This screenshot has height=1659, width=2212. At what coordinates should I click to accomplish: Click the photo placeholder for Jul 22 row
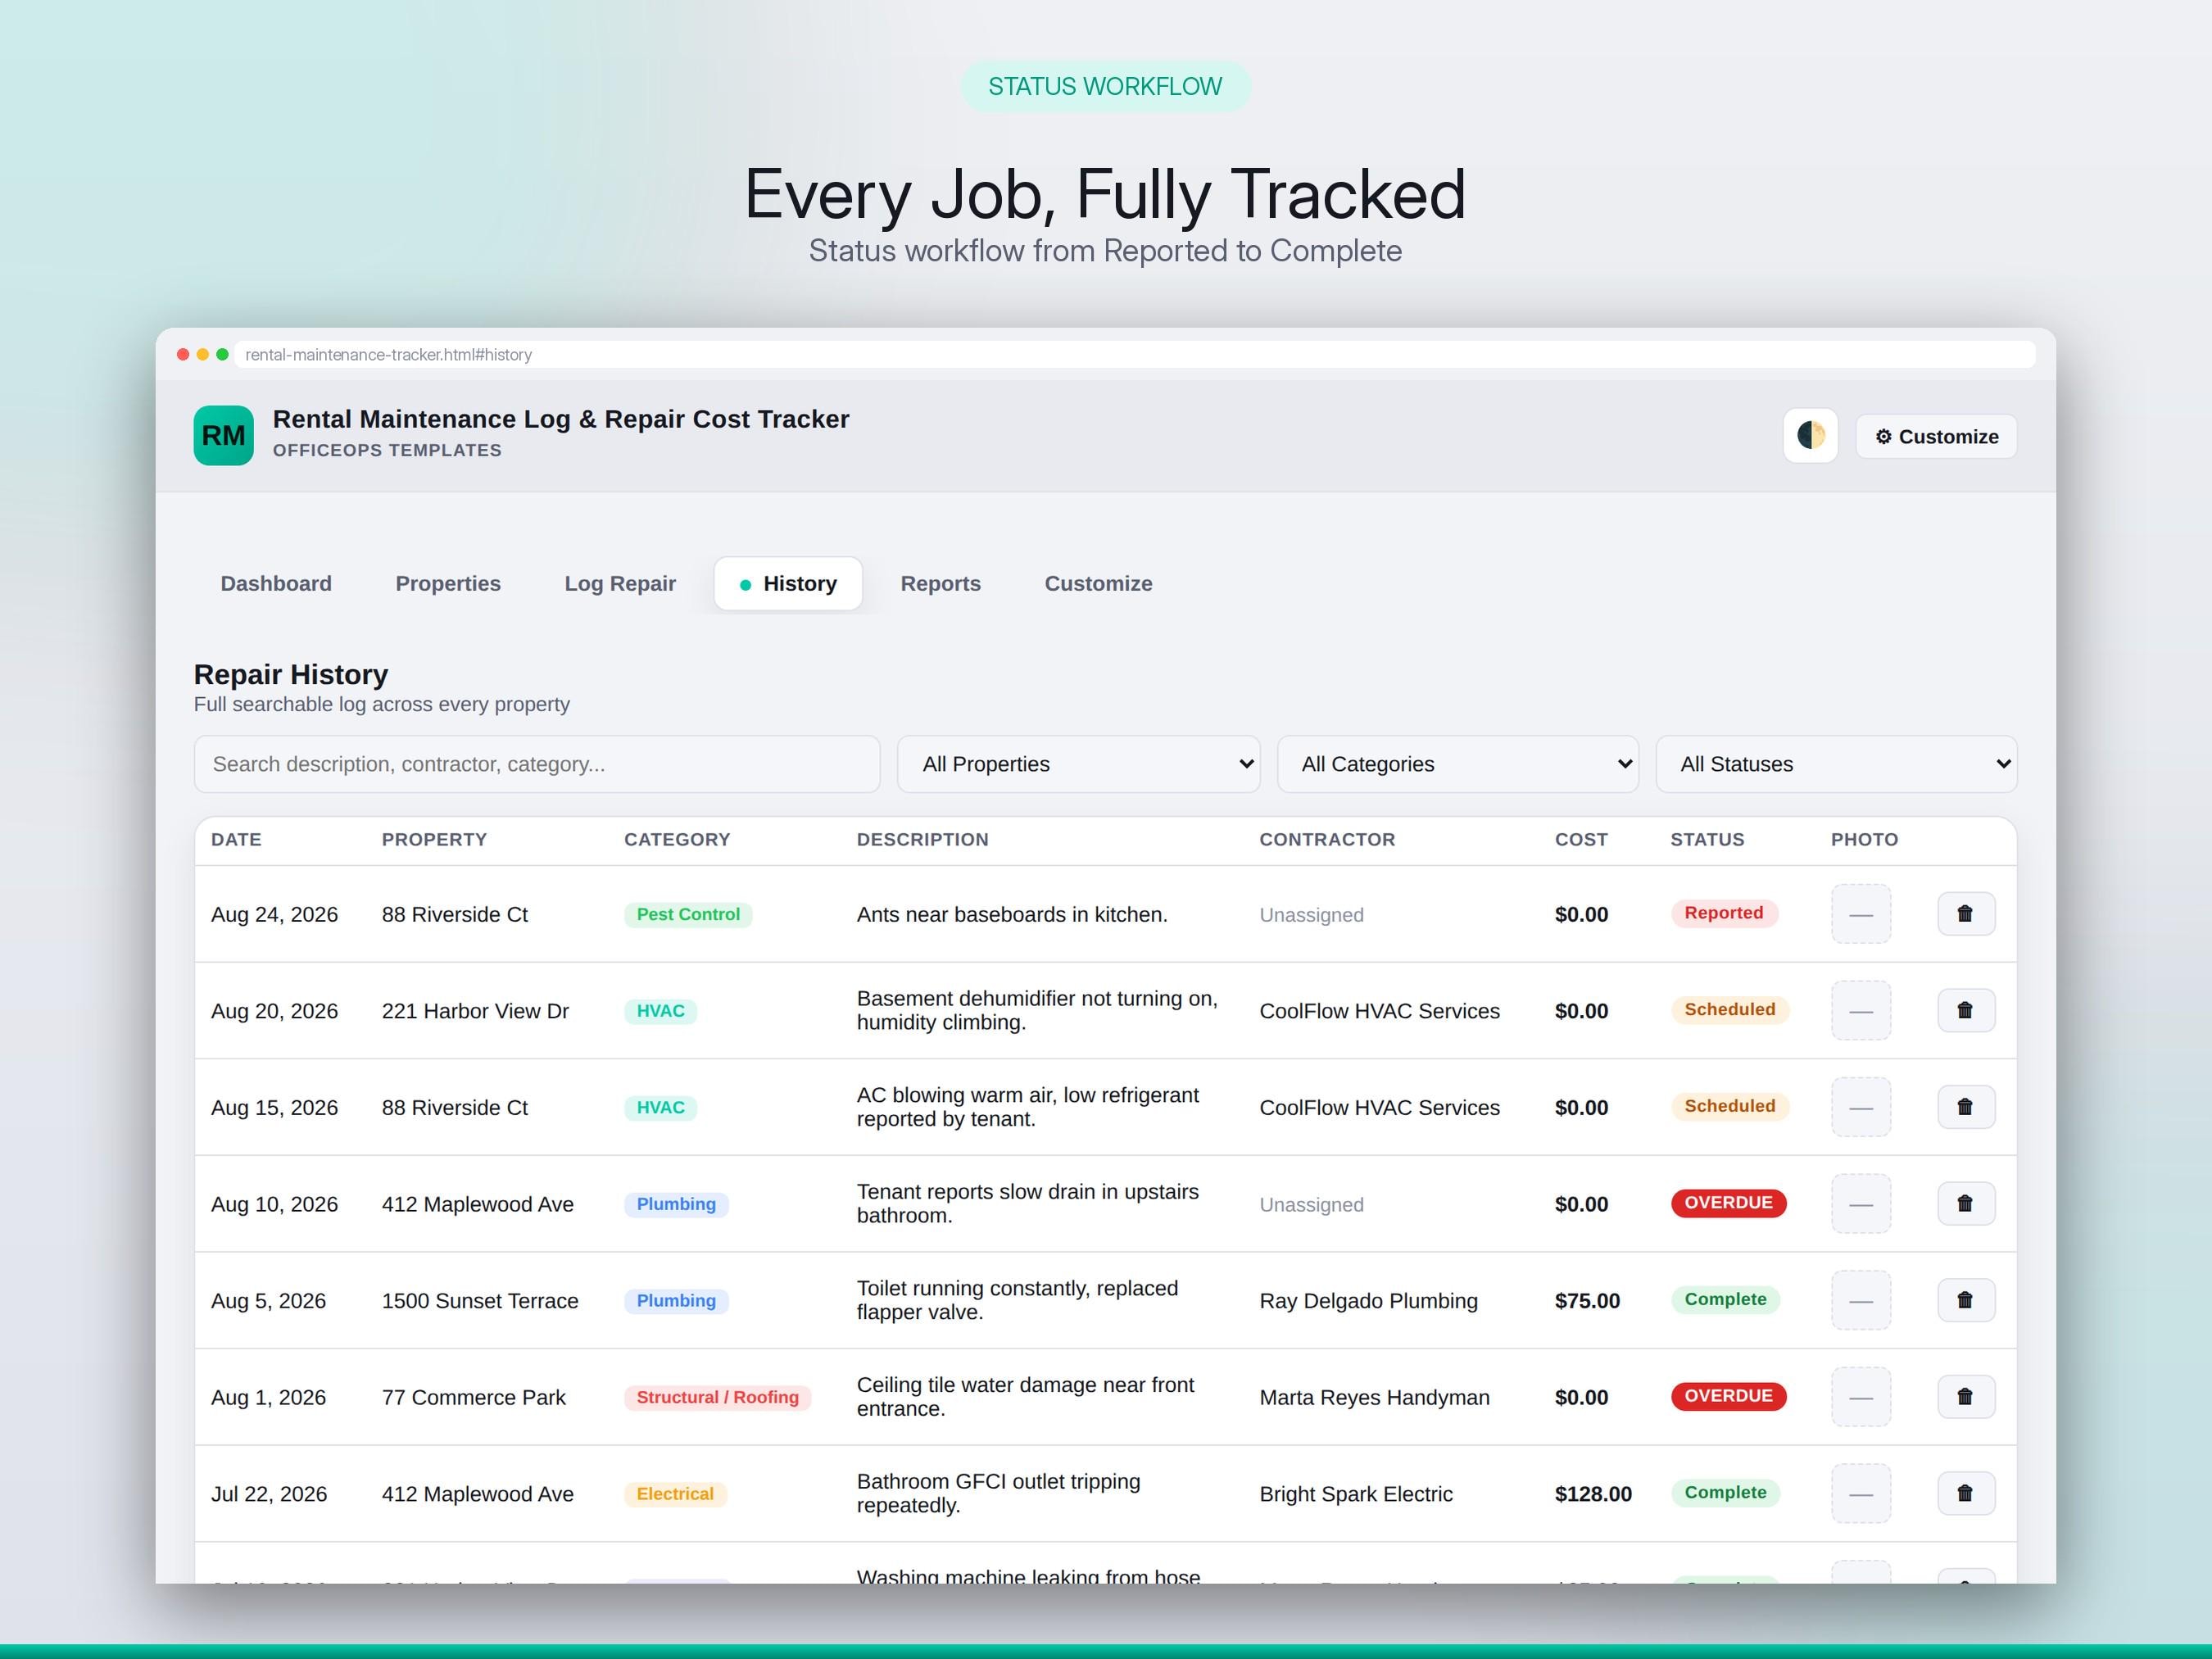1861,1494
